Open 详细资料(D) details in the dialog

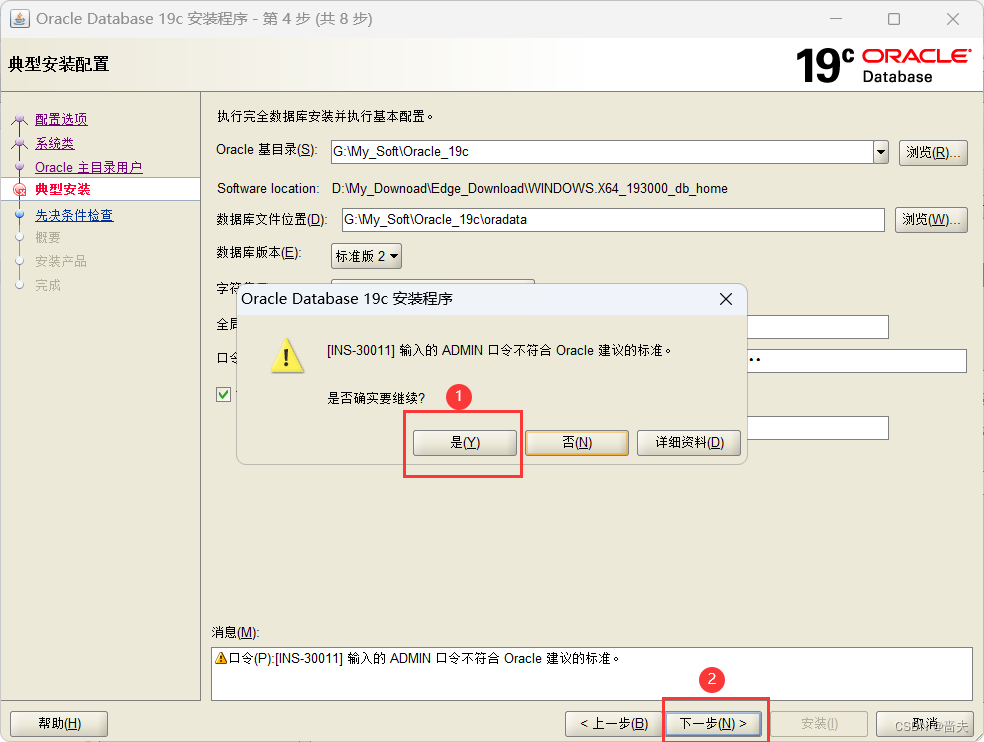click(689, 443)
